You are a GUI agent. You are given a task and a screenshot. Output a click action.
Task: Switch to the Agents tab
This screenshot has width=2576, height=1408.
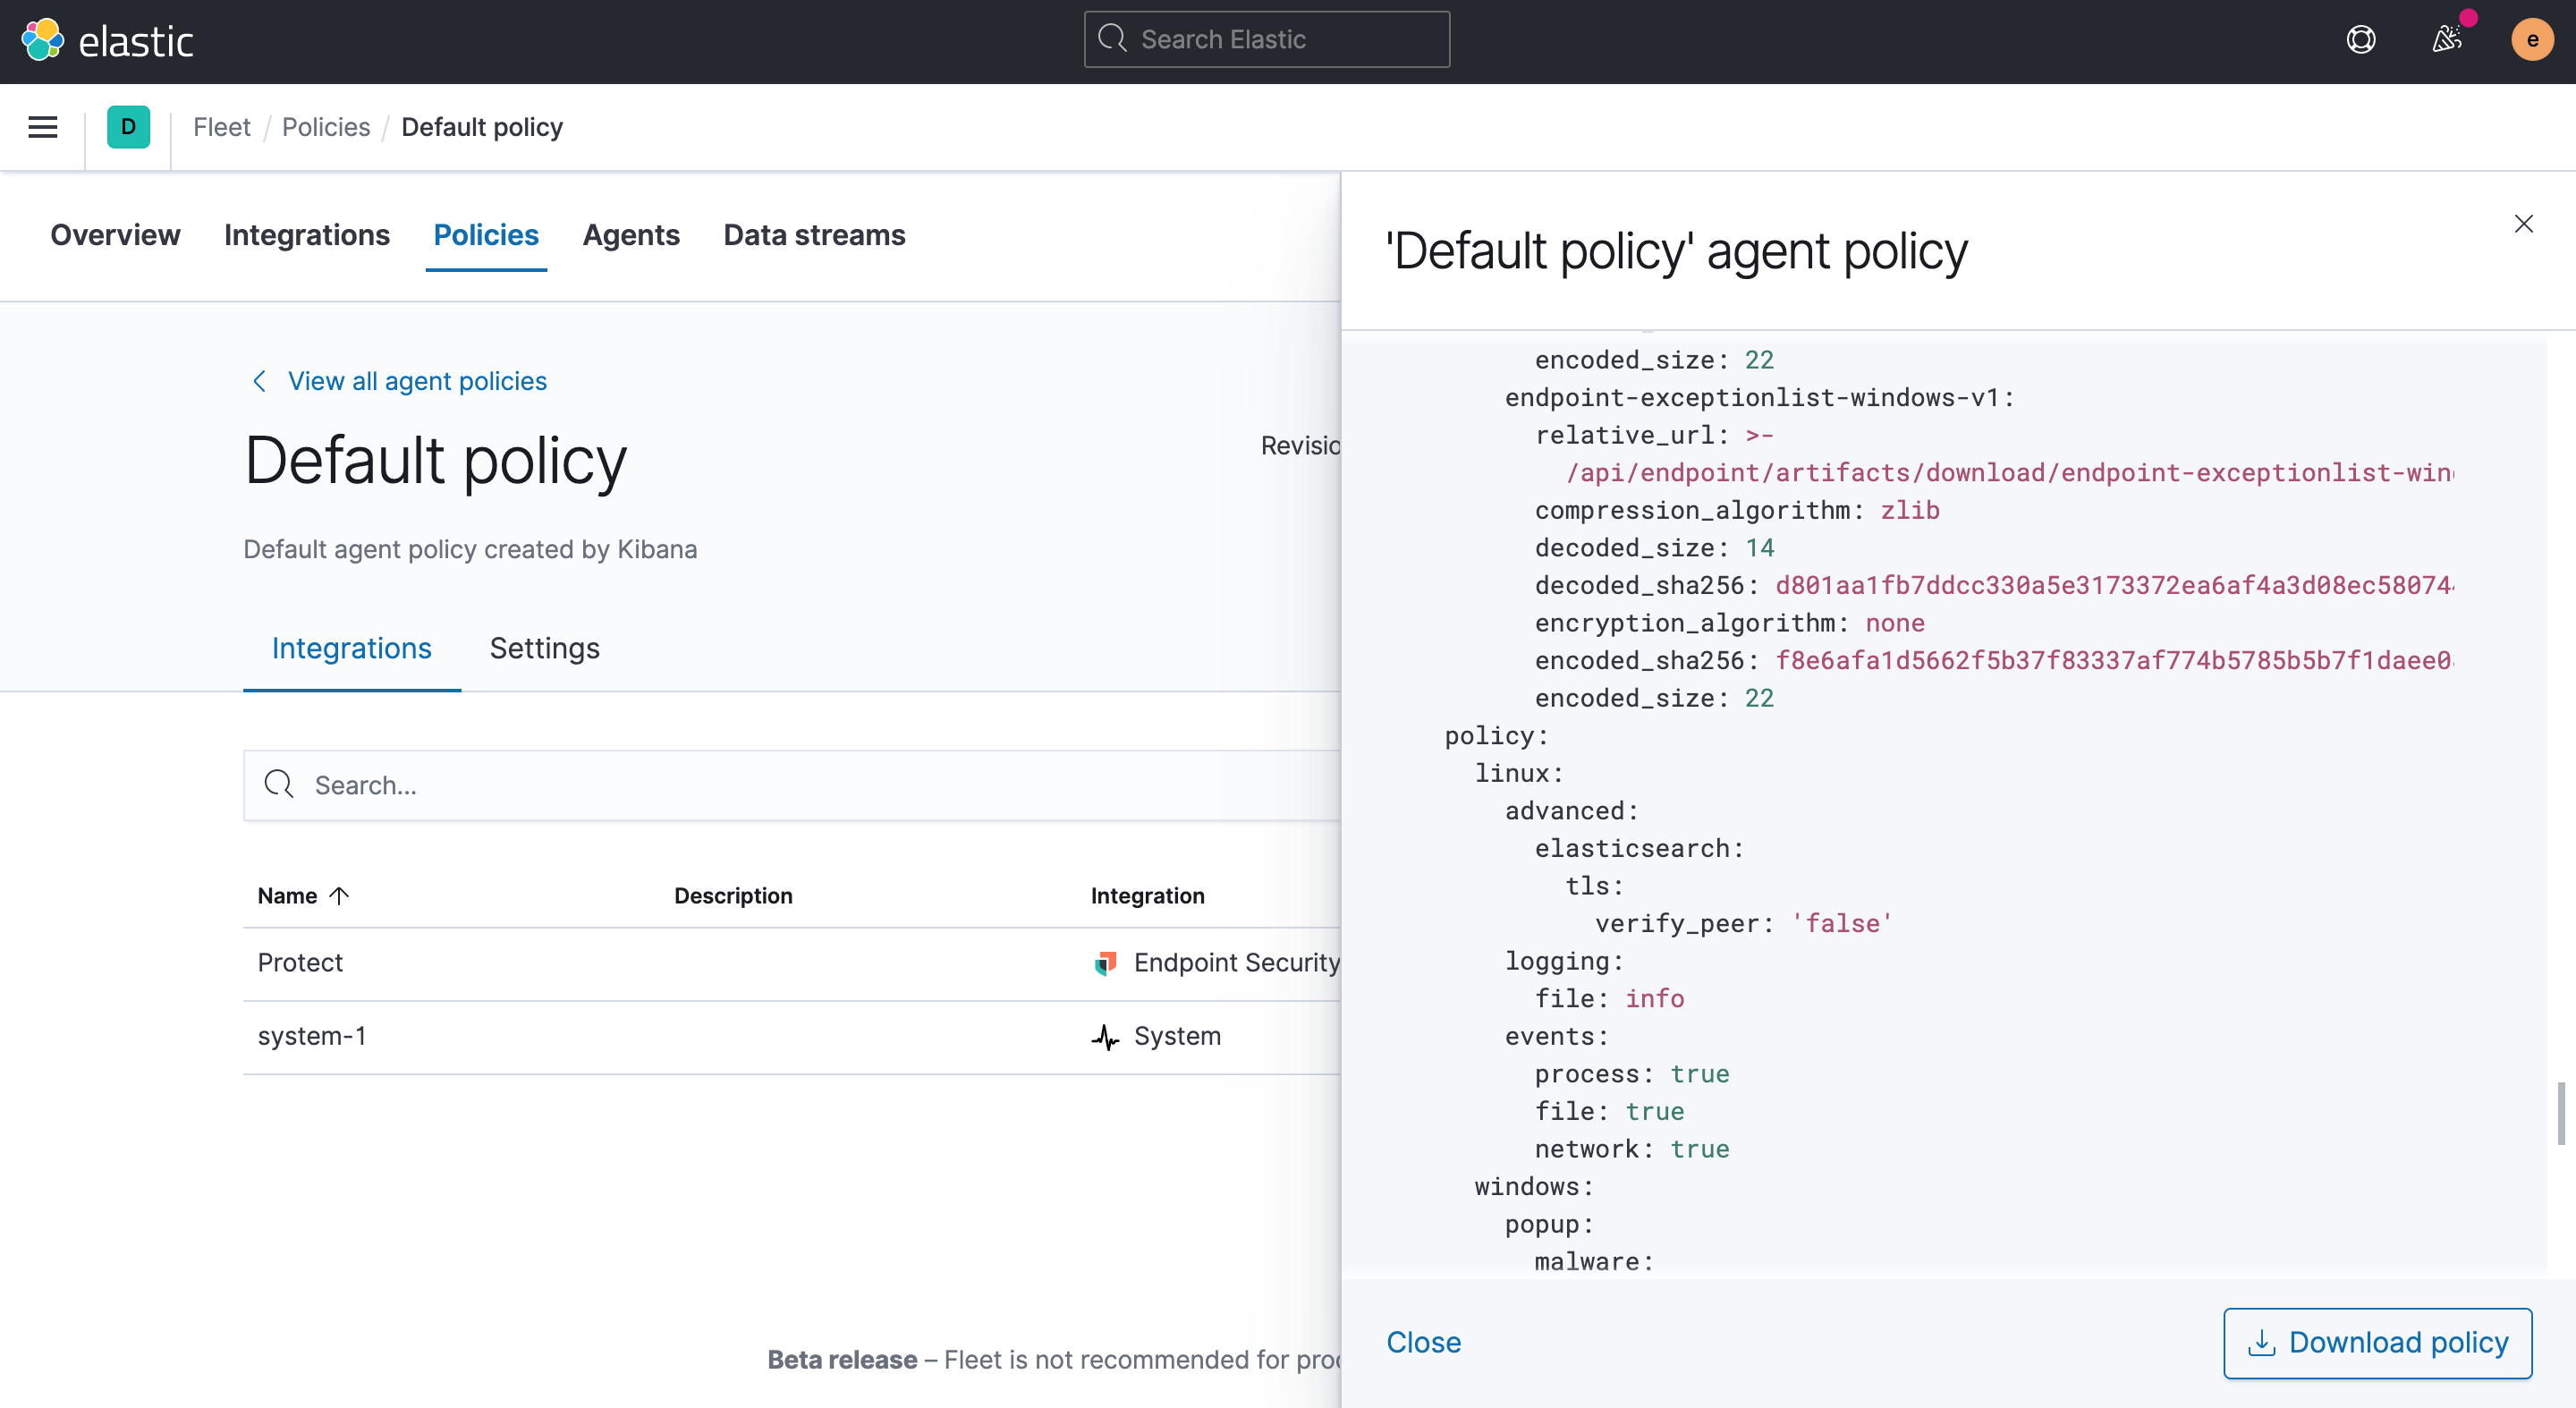pos(631,235)
